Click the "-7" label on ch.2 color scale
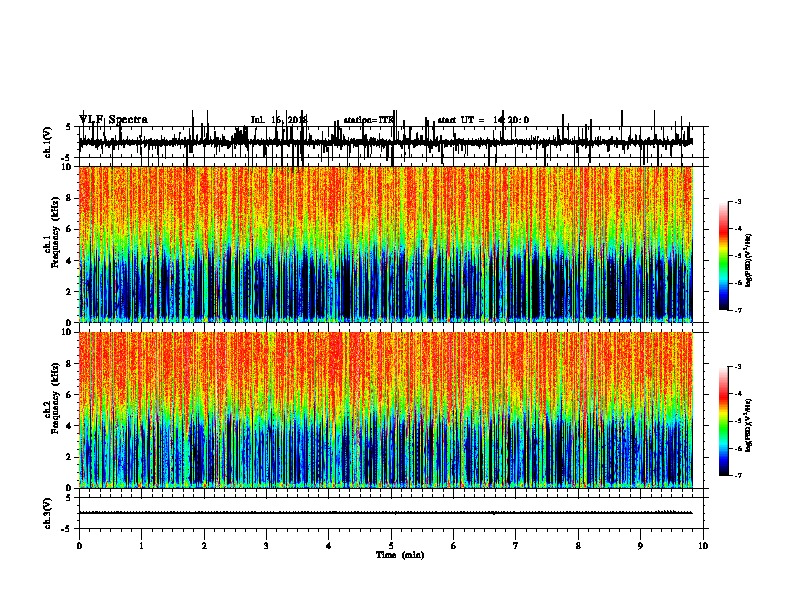Viewport: 792px width, 612px height. [738, 475]
